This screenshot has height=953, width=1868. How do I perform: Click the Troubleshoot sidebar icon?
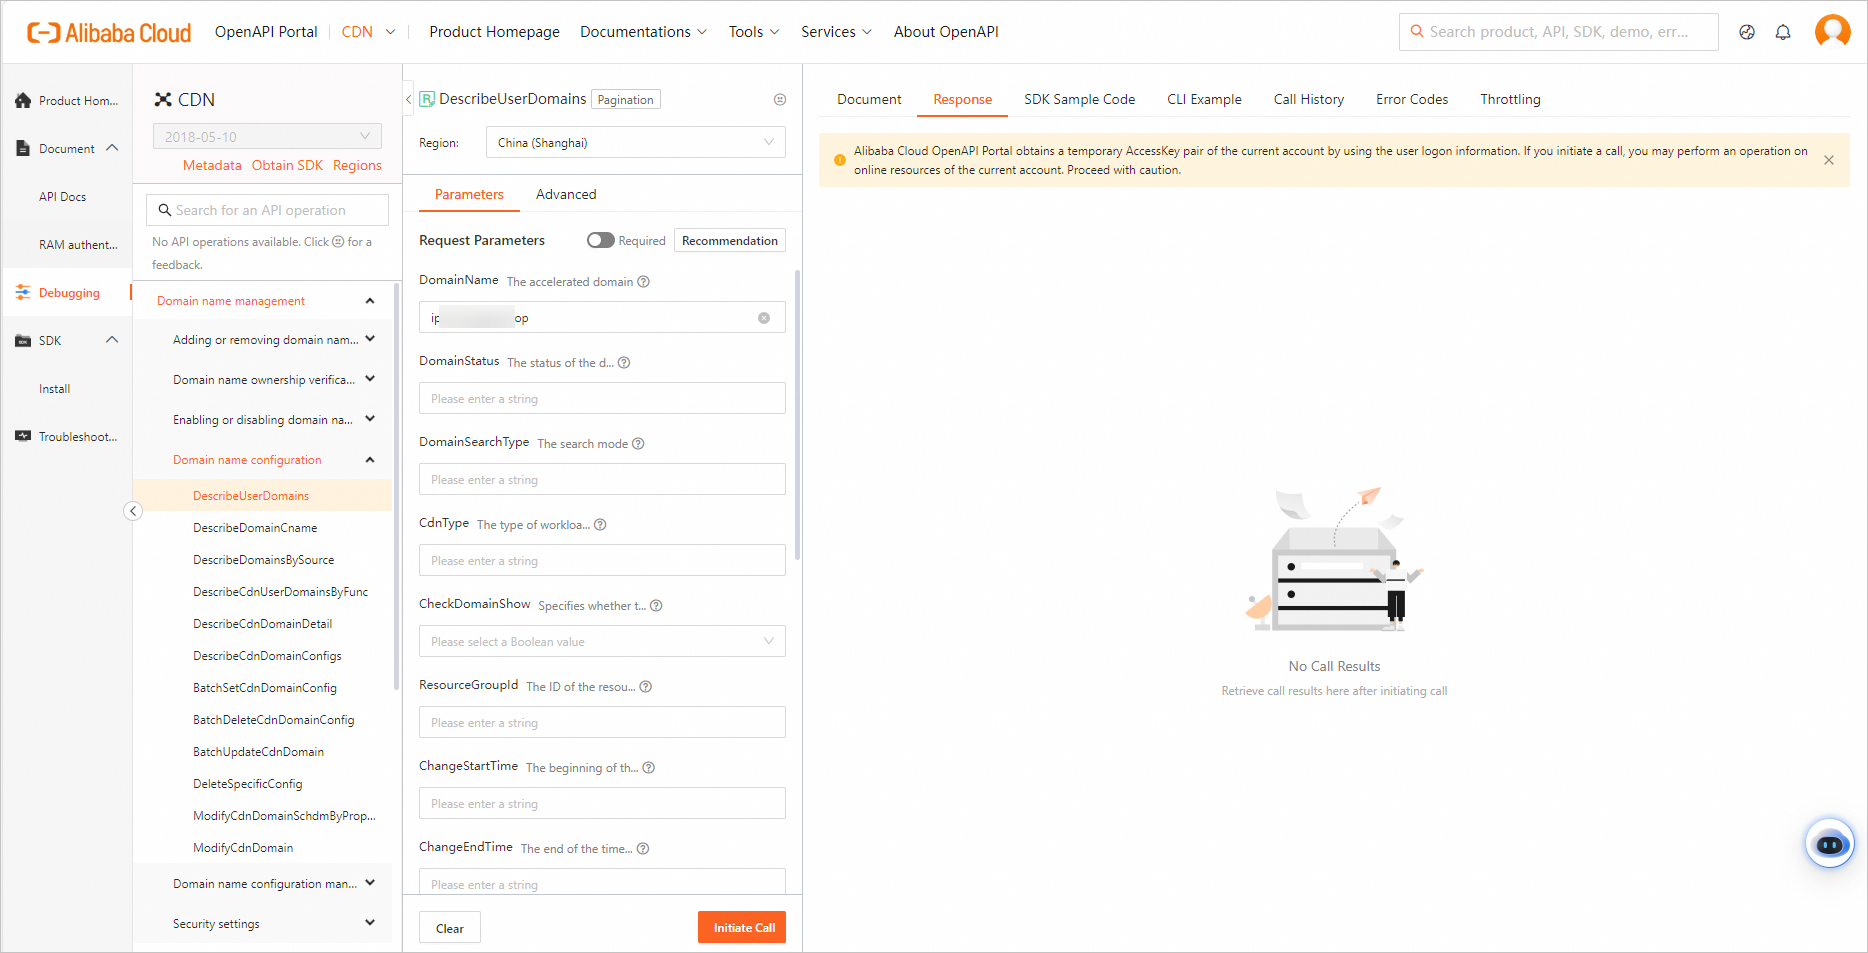pos(23,436)
